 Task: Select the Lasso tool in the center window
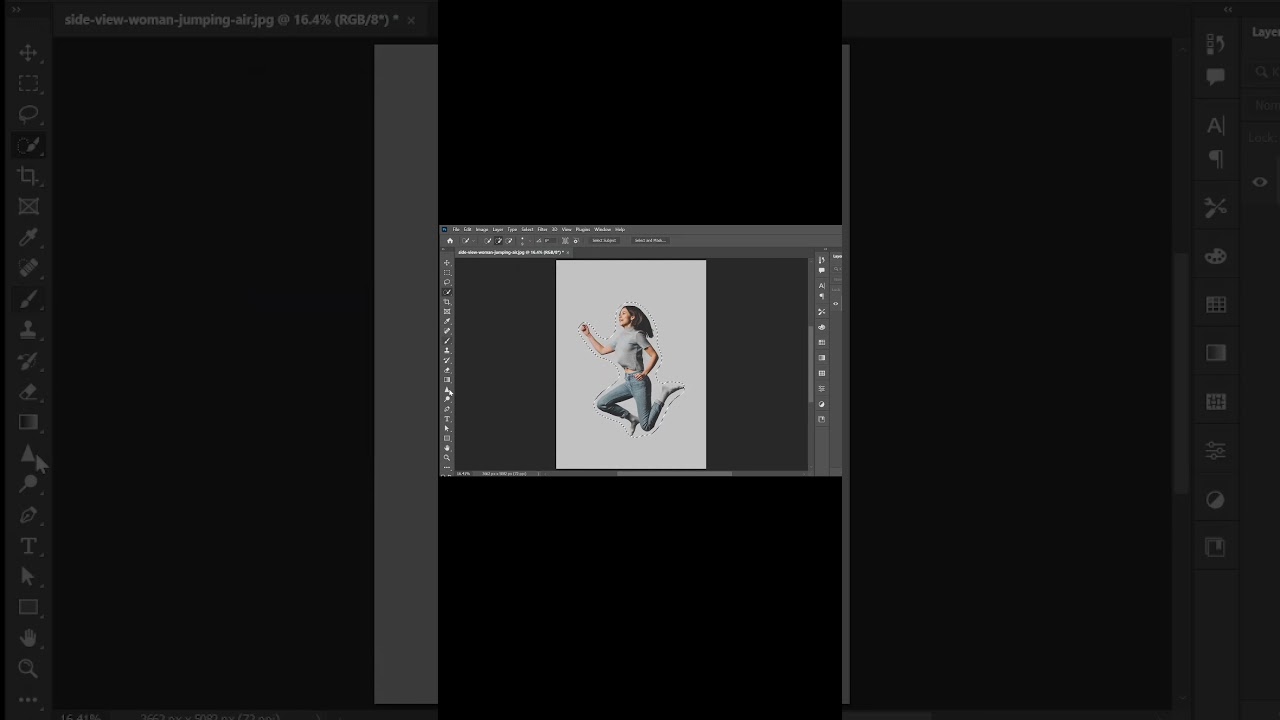coord(447,282)
